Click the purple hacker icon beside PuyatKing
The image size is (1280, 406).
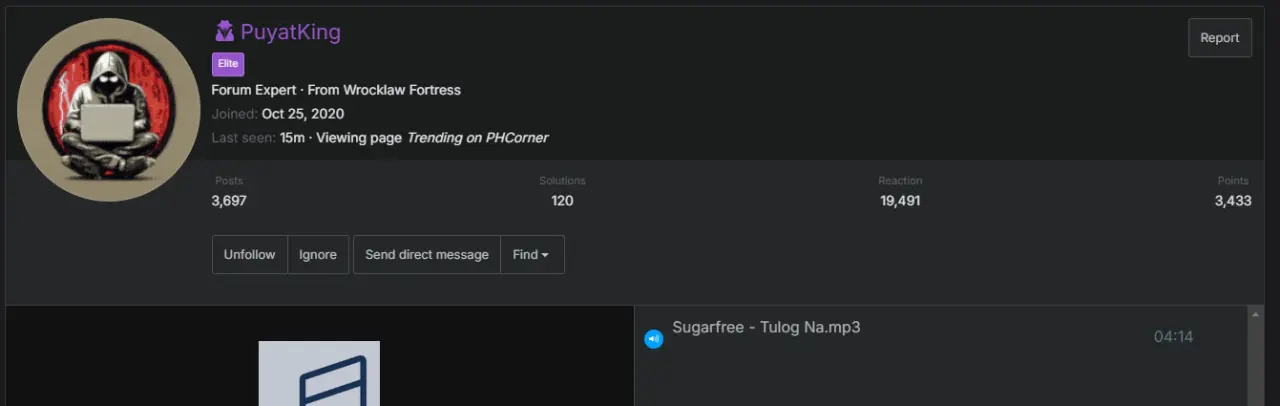click(224, 32)
